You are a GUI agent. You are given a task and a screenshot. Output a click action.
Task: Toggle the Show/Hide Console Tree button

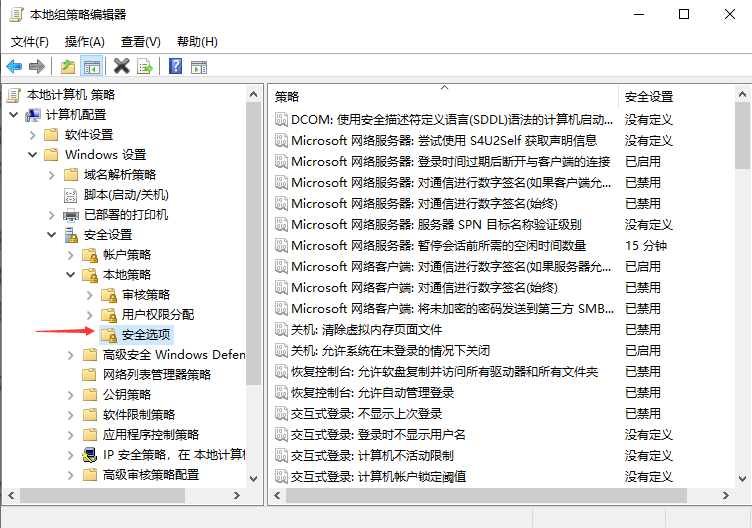click(92, 67)
